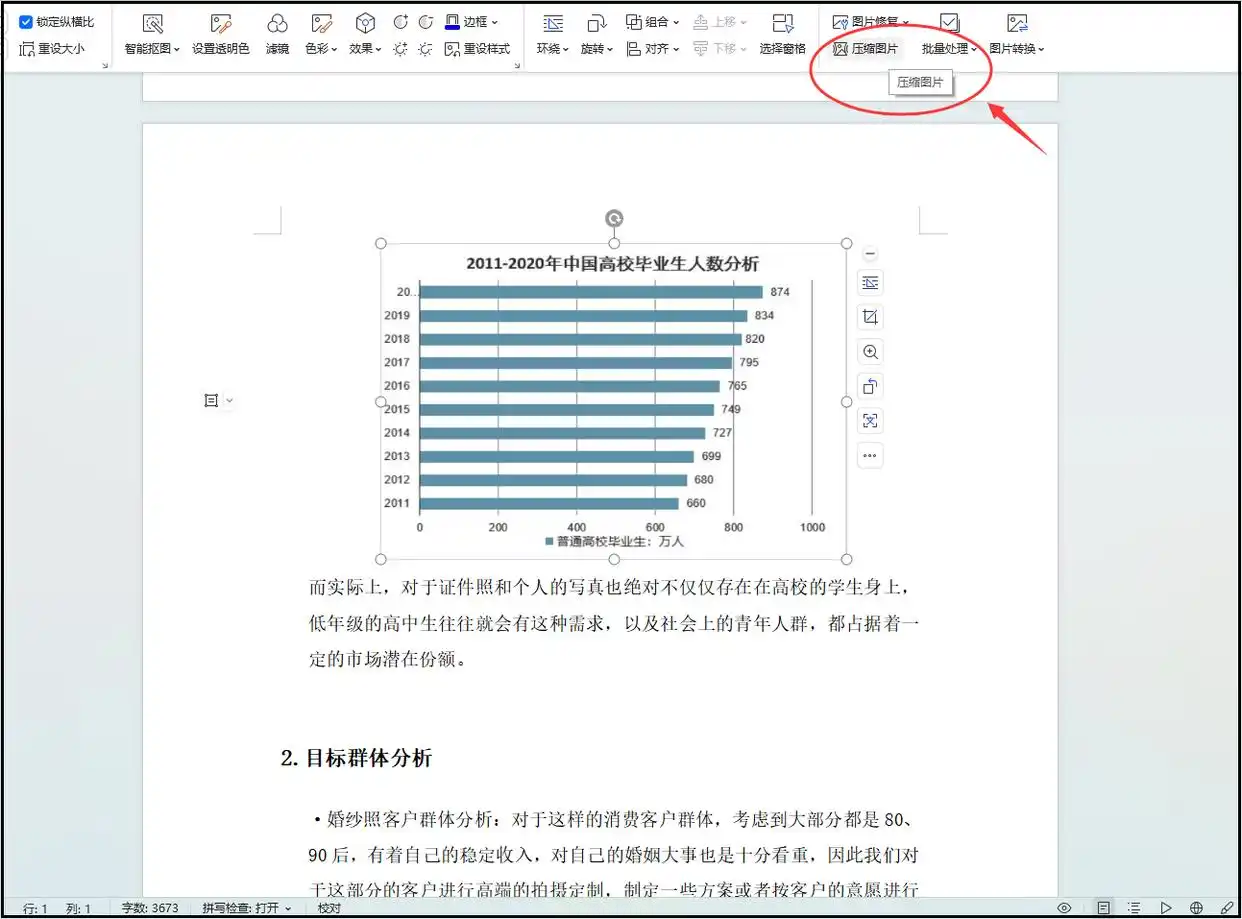
Task: Click the 滤镜 filter icon
Action: click(x=278, y=34)
